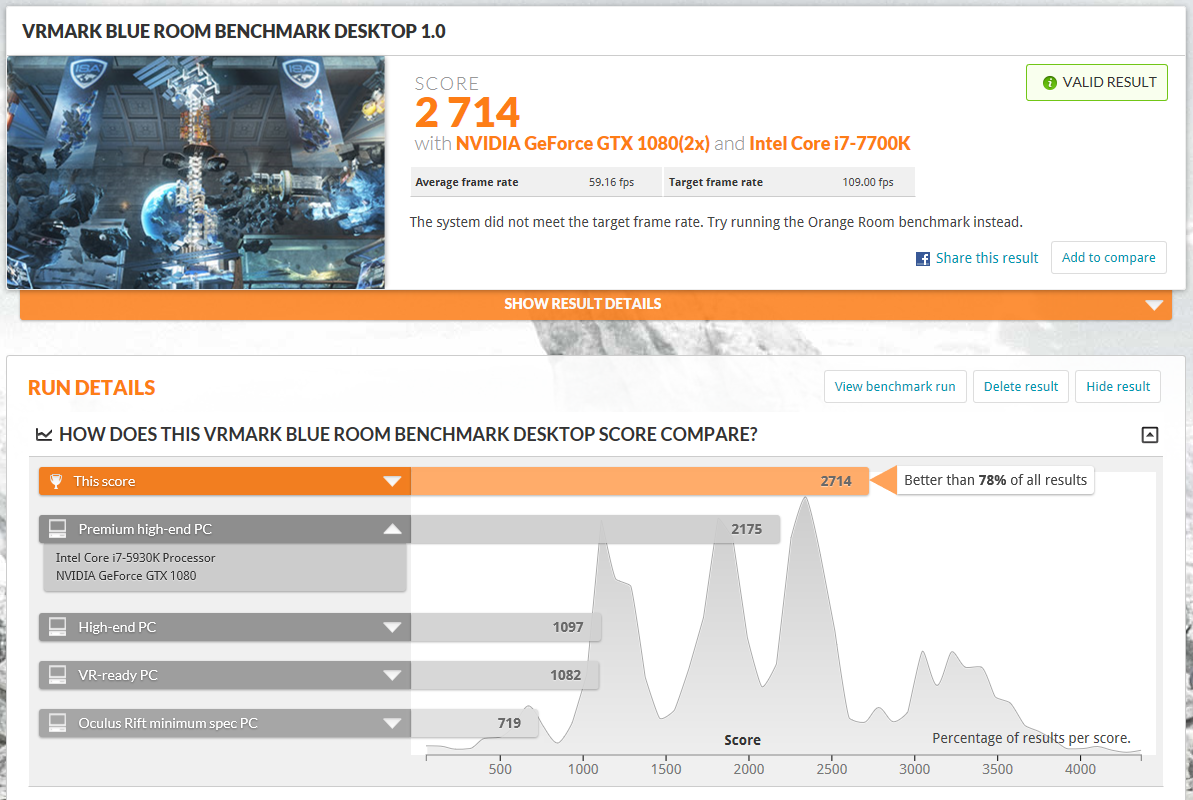Click the 2175 Premium high-end PC bar

click(x=595, y=529)
